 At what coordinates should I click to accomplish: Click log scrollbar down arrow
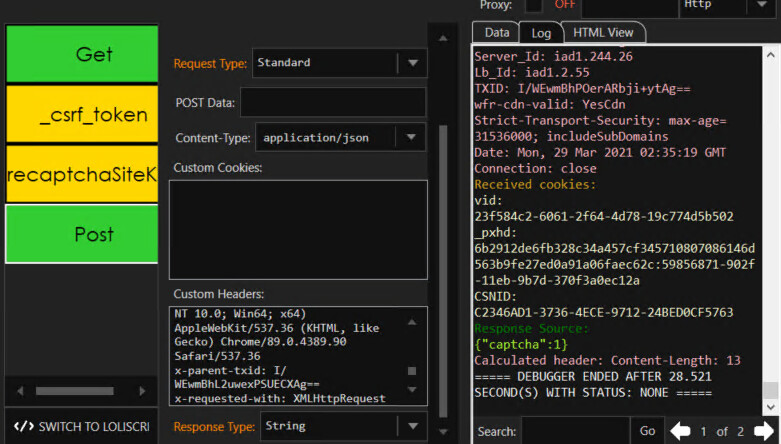[771, 407]
